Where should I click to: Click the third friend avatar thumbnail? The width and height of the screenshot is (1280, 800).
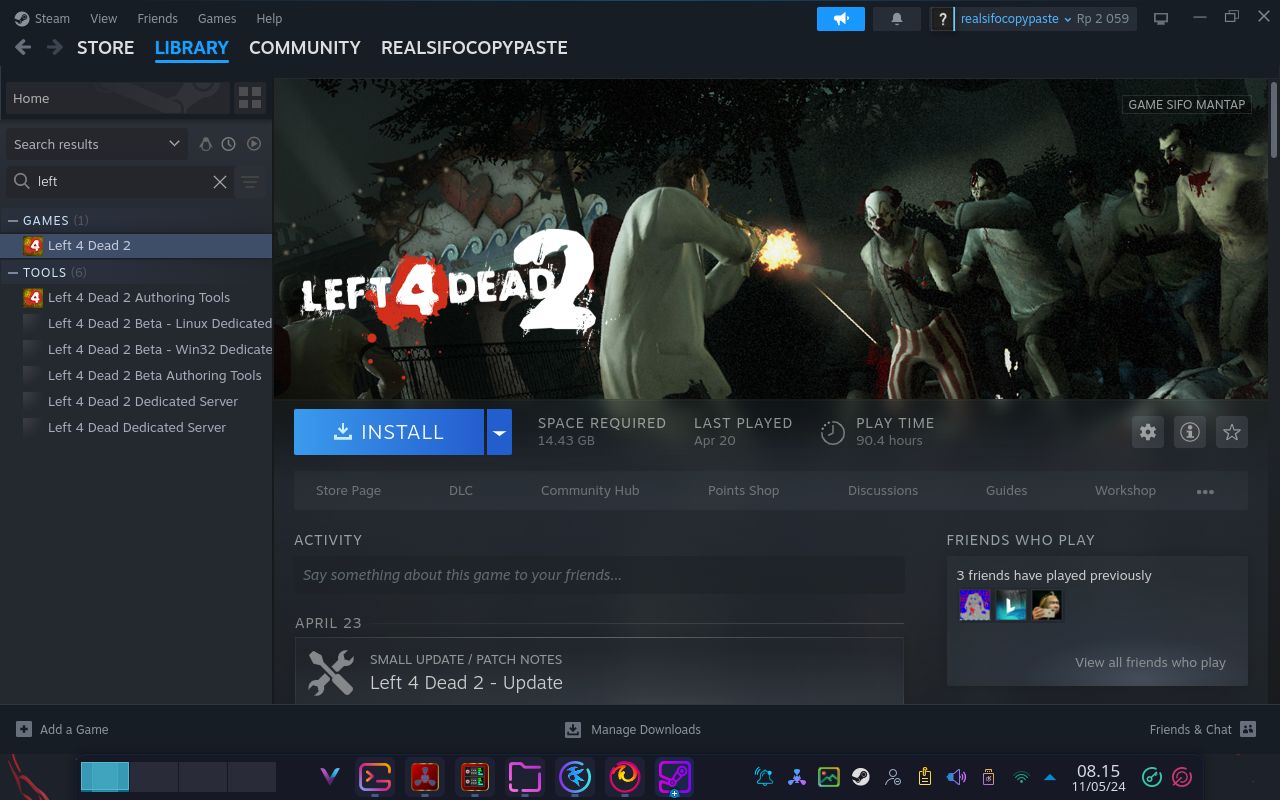1047,605
